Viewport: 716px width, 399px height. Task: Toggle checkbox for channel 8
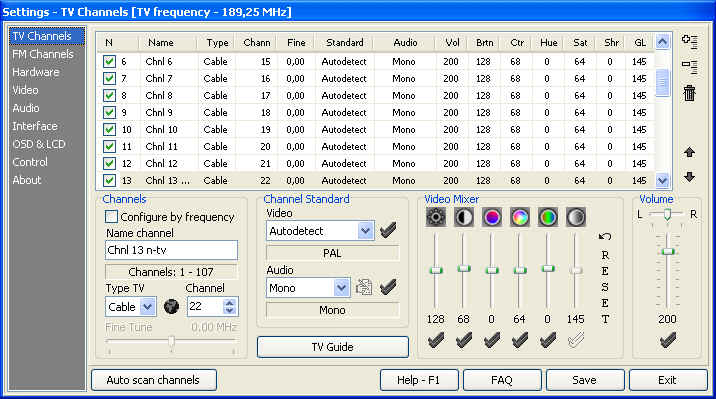point(109,95)
